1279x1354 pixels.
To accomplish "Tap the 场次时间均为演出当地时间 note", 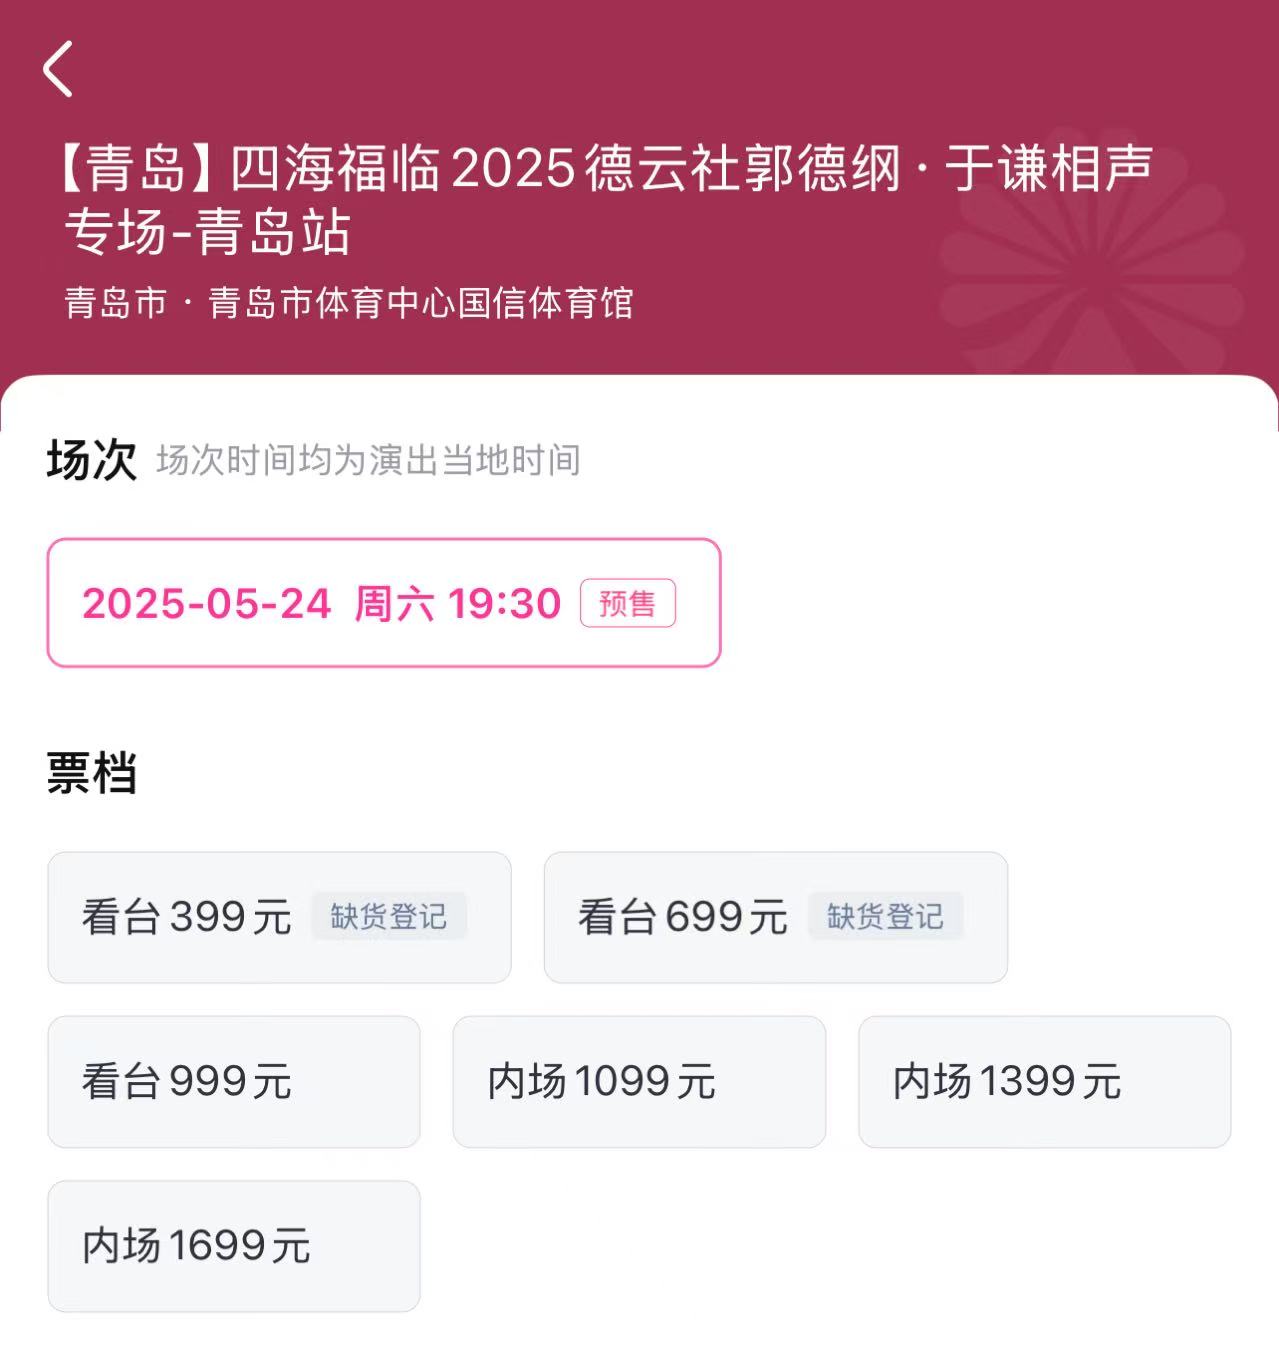I will pyautogui.click(x=368, y=461).
